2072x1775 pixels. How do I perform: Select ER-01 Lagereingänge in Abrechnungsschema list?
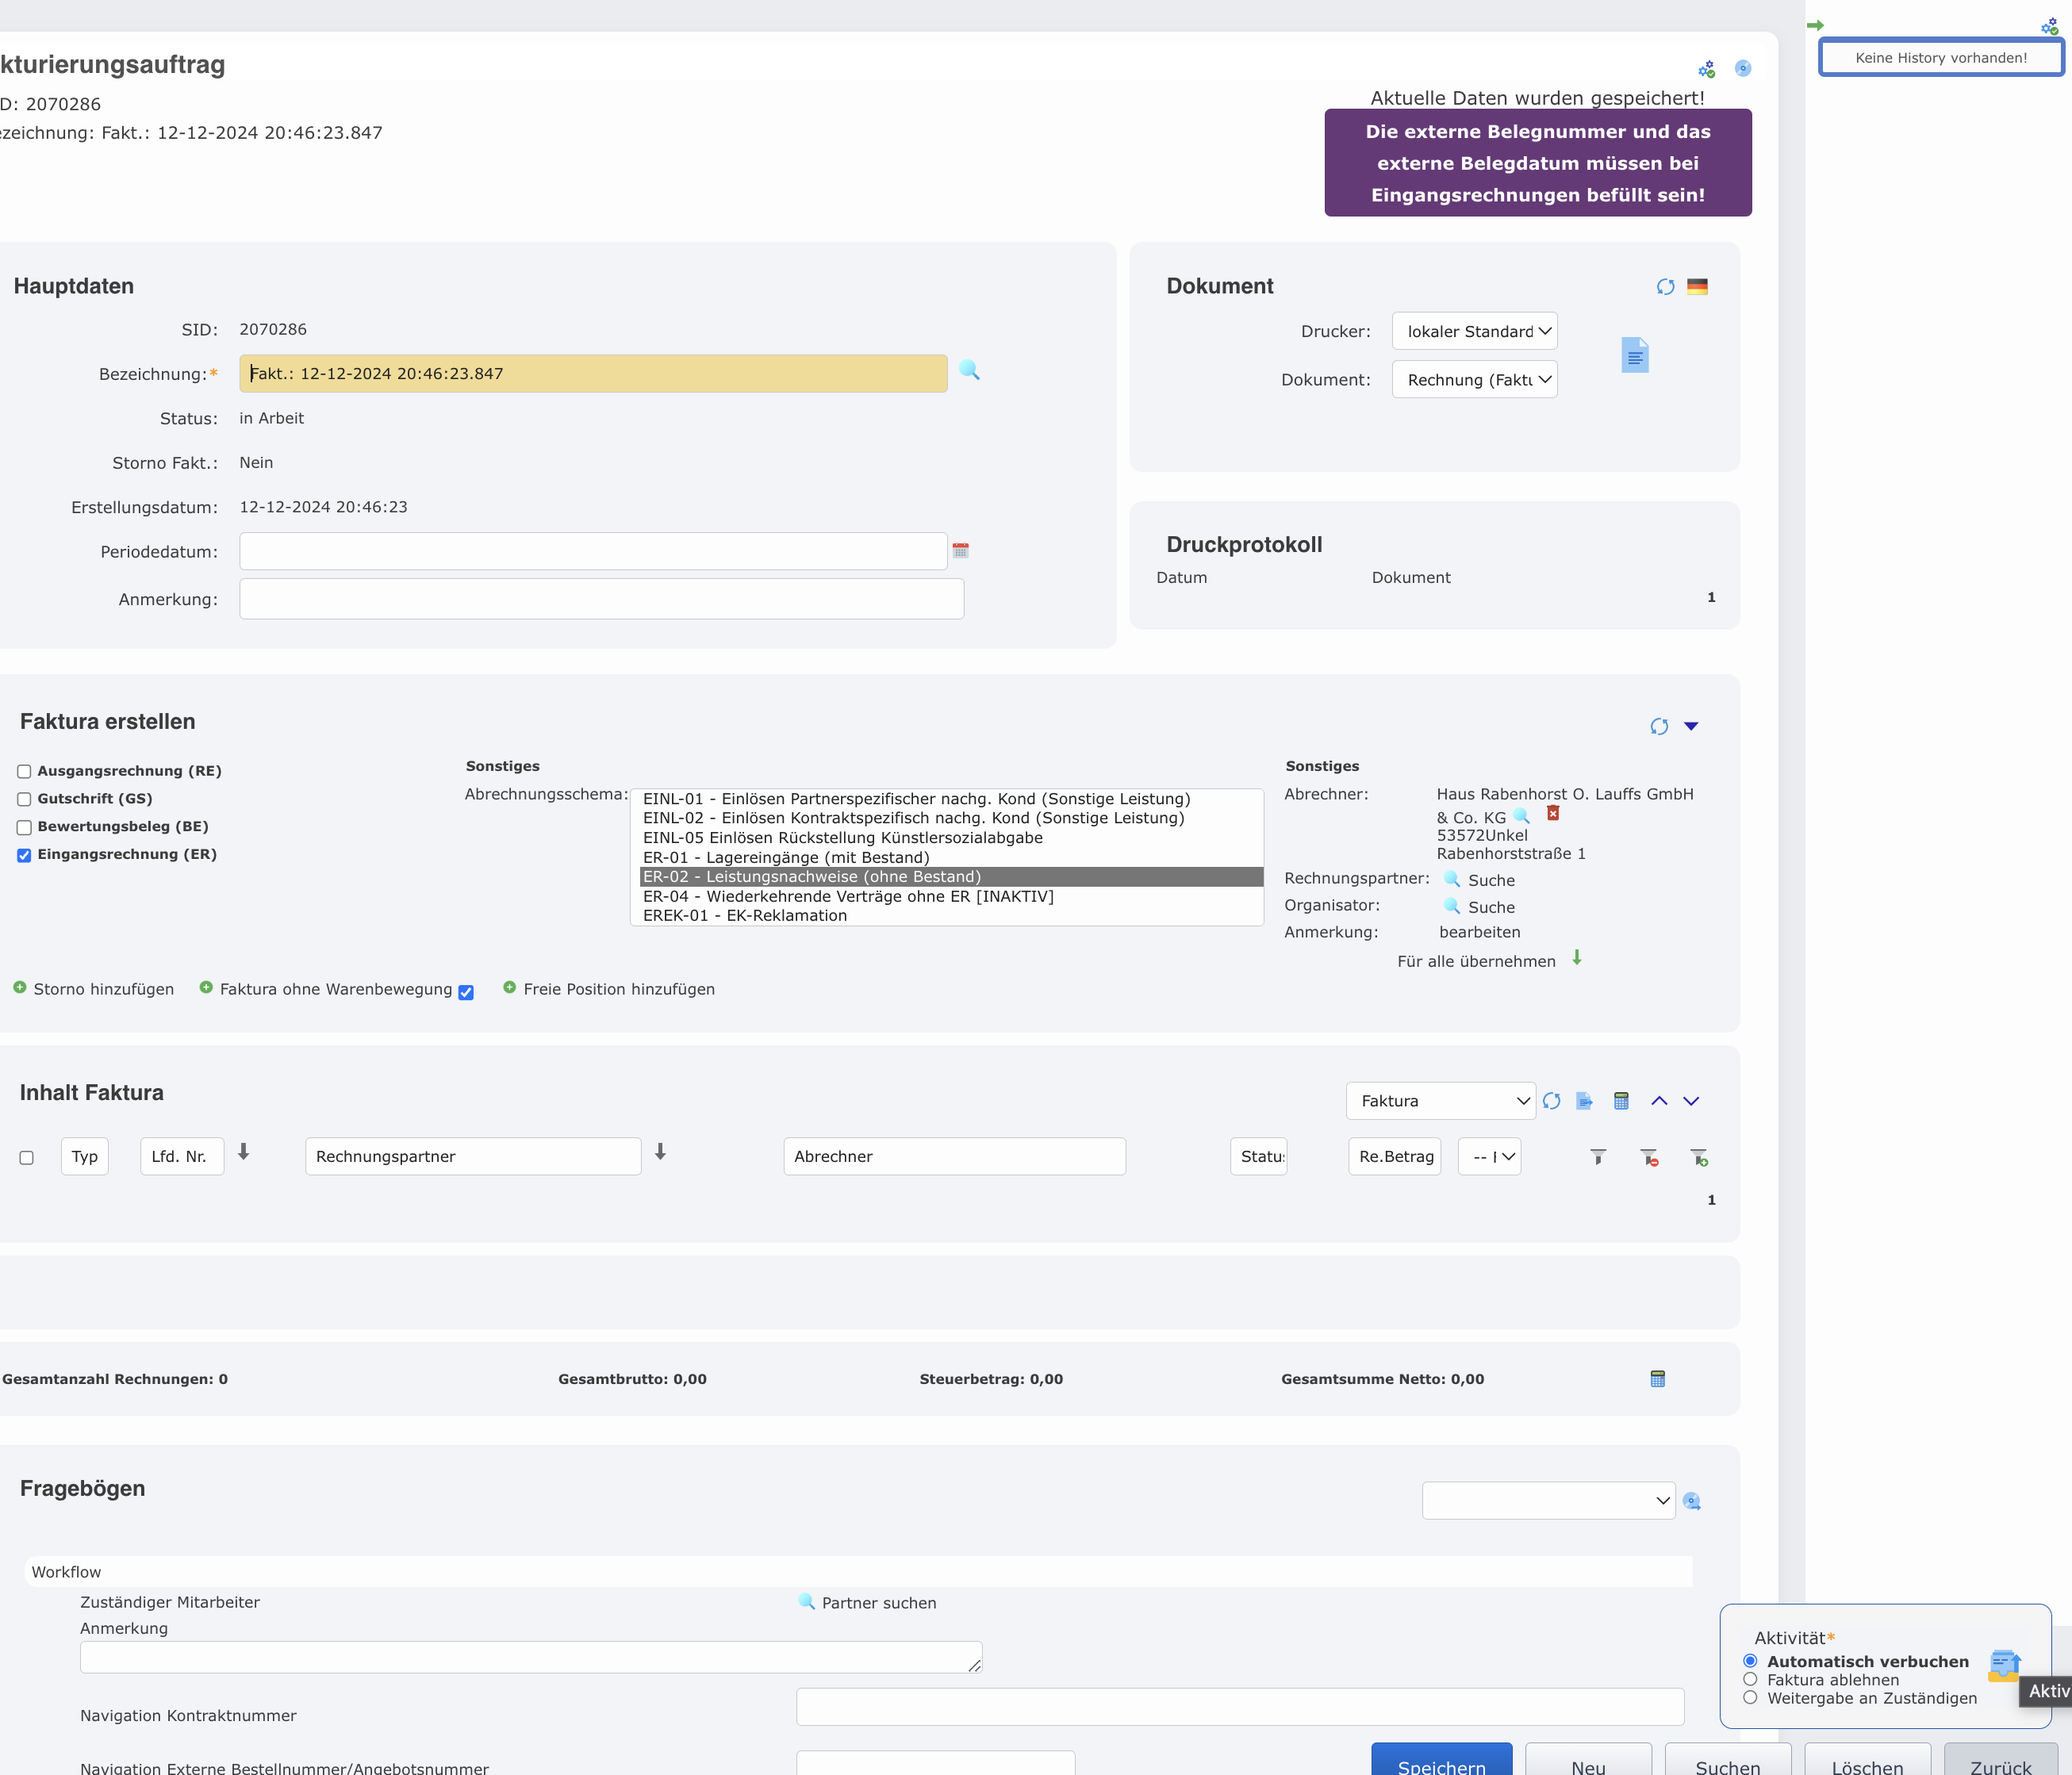pos(786,857)
